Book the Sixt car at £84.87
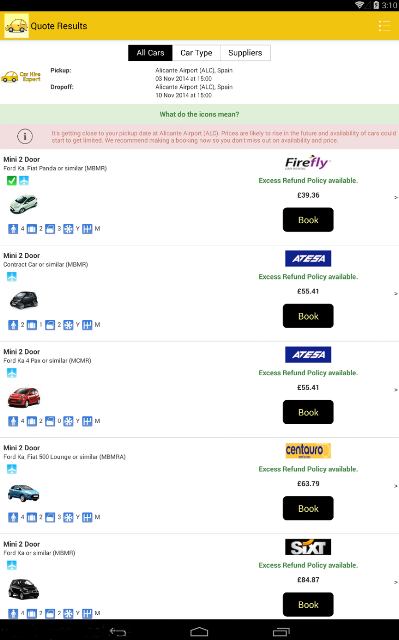Screen dimensions: 399x640 pos(308,604)
